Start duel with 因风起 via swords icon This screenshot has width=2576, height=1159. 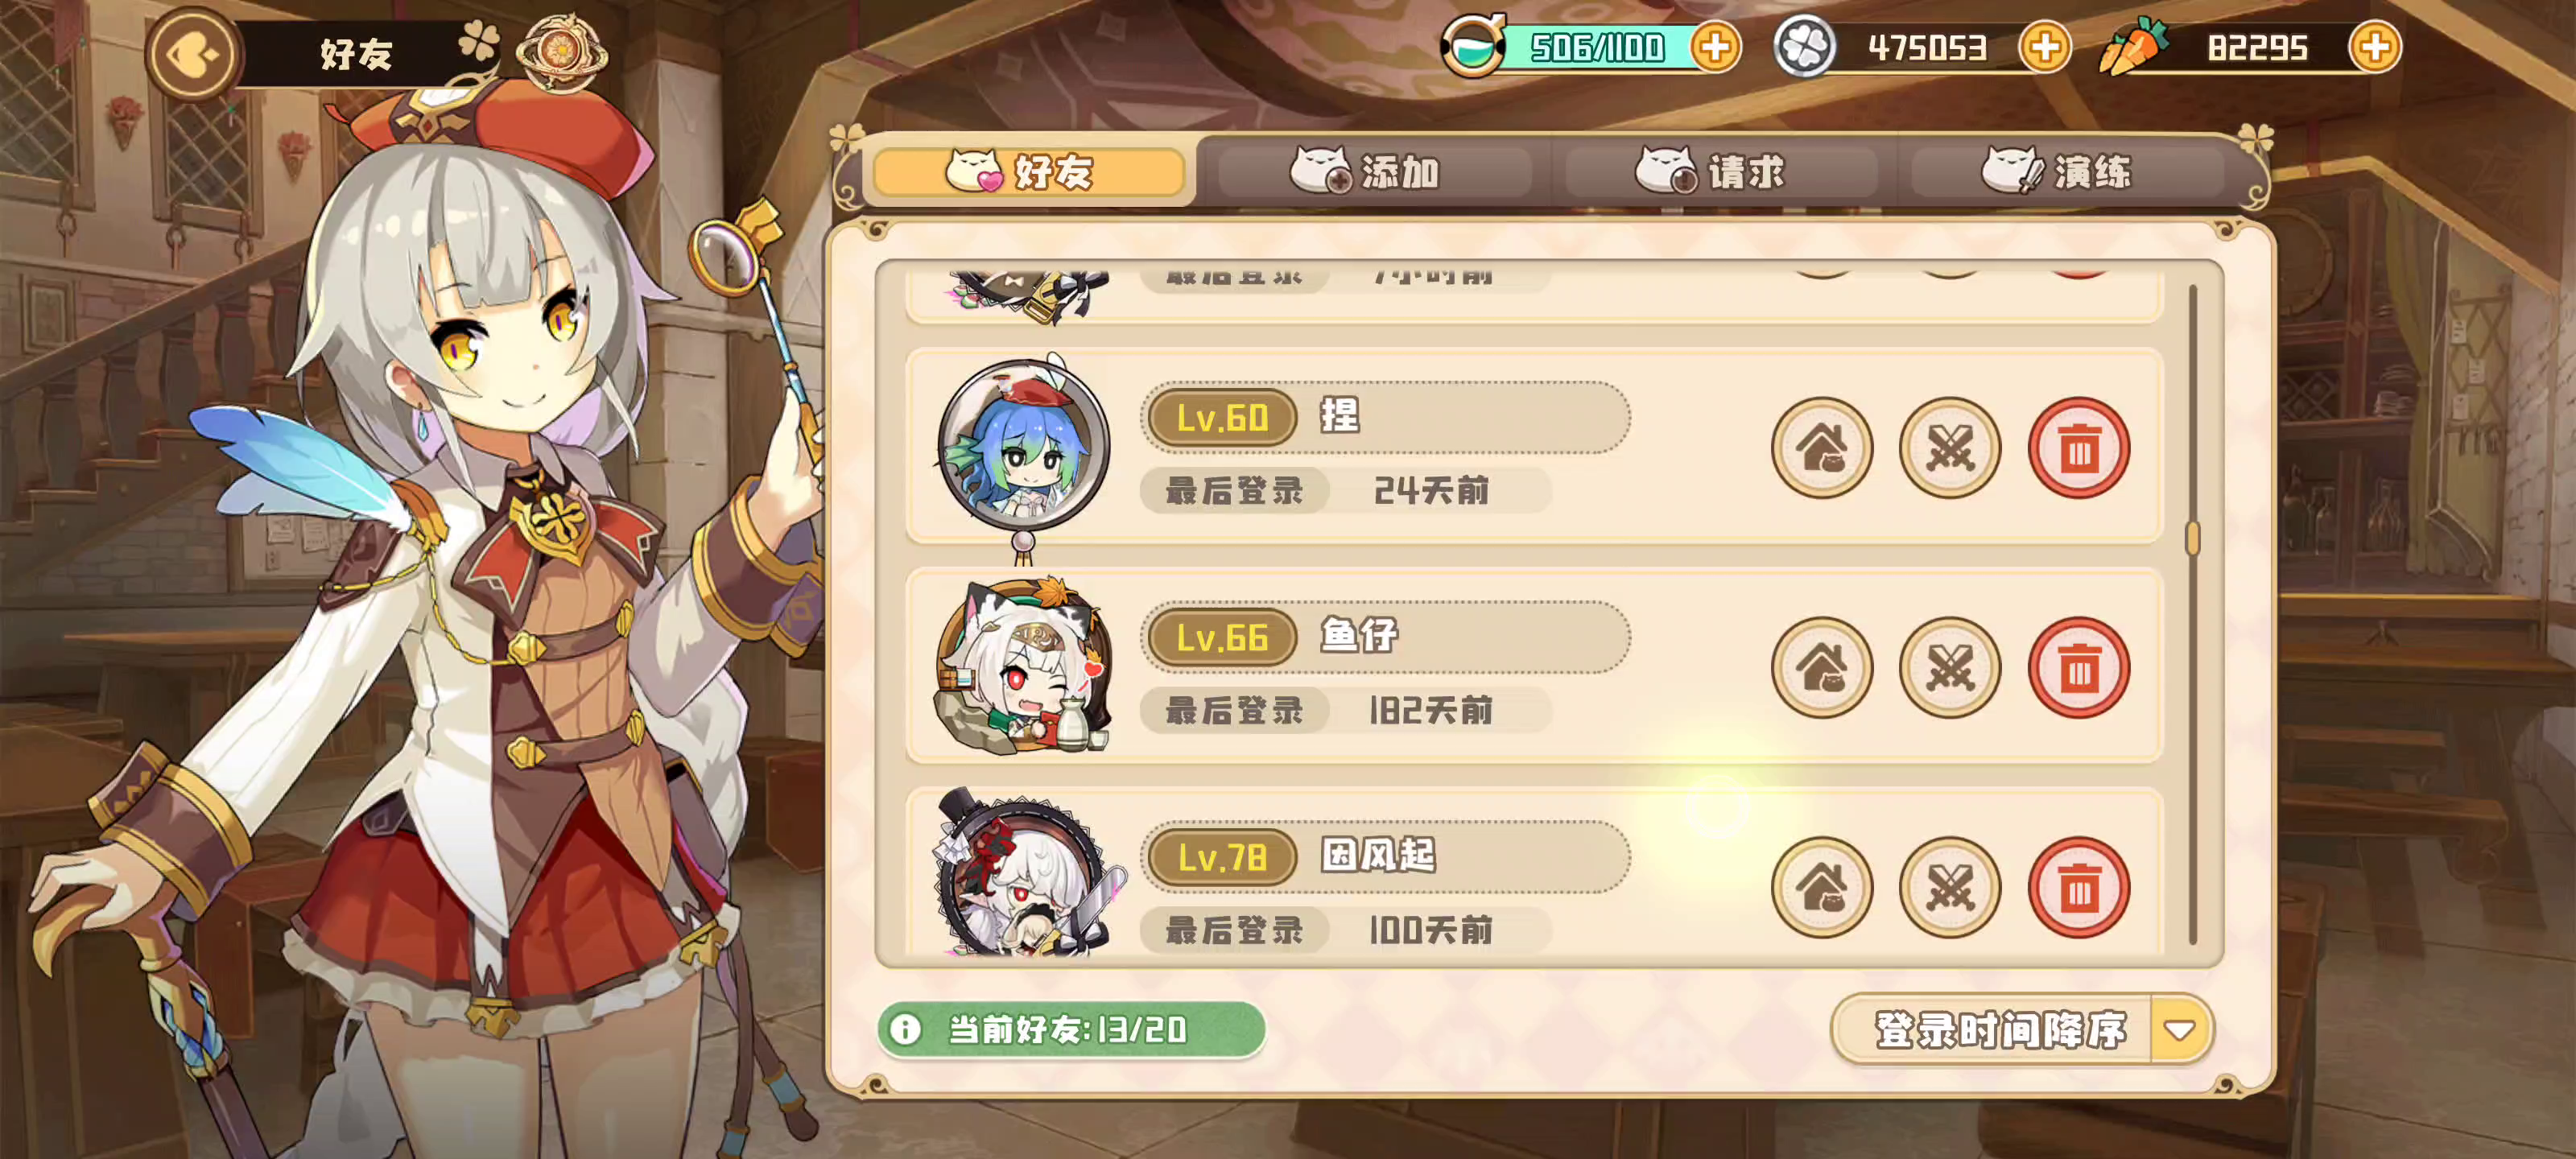coord(1949,887)
